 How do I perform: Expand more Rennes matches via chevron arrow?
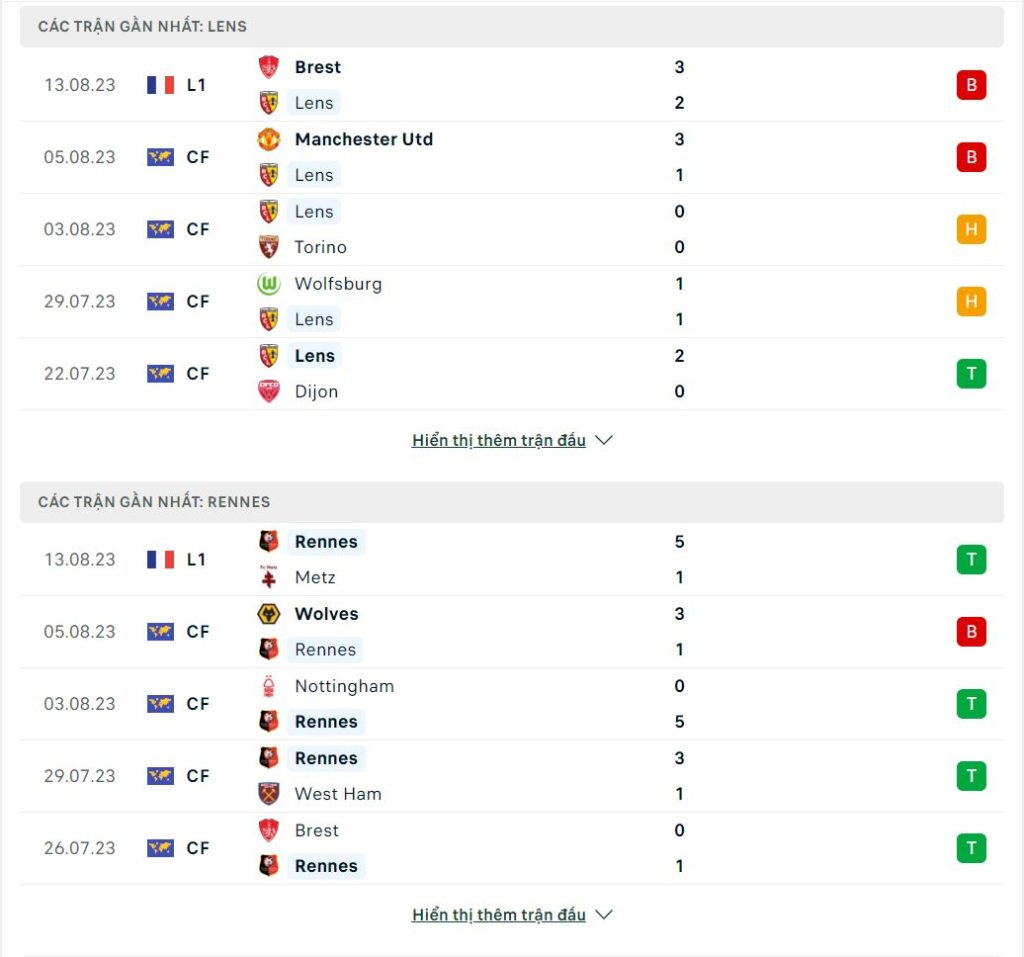604,915
